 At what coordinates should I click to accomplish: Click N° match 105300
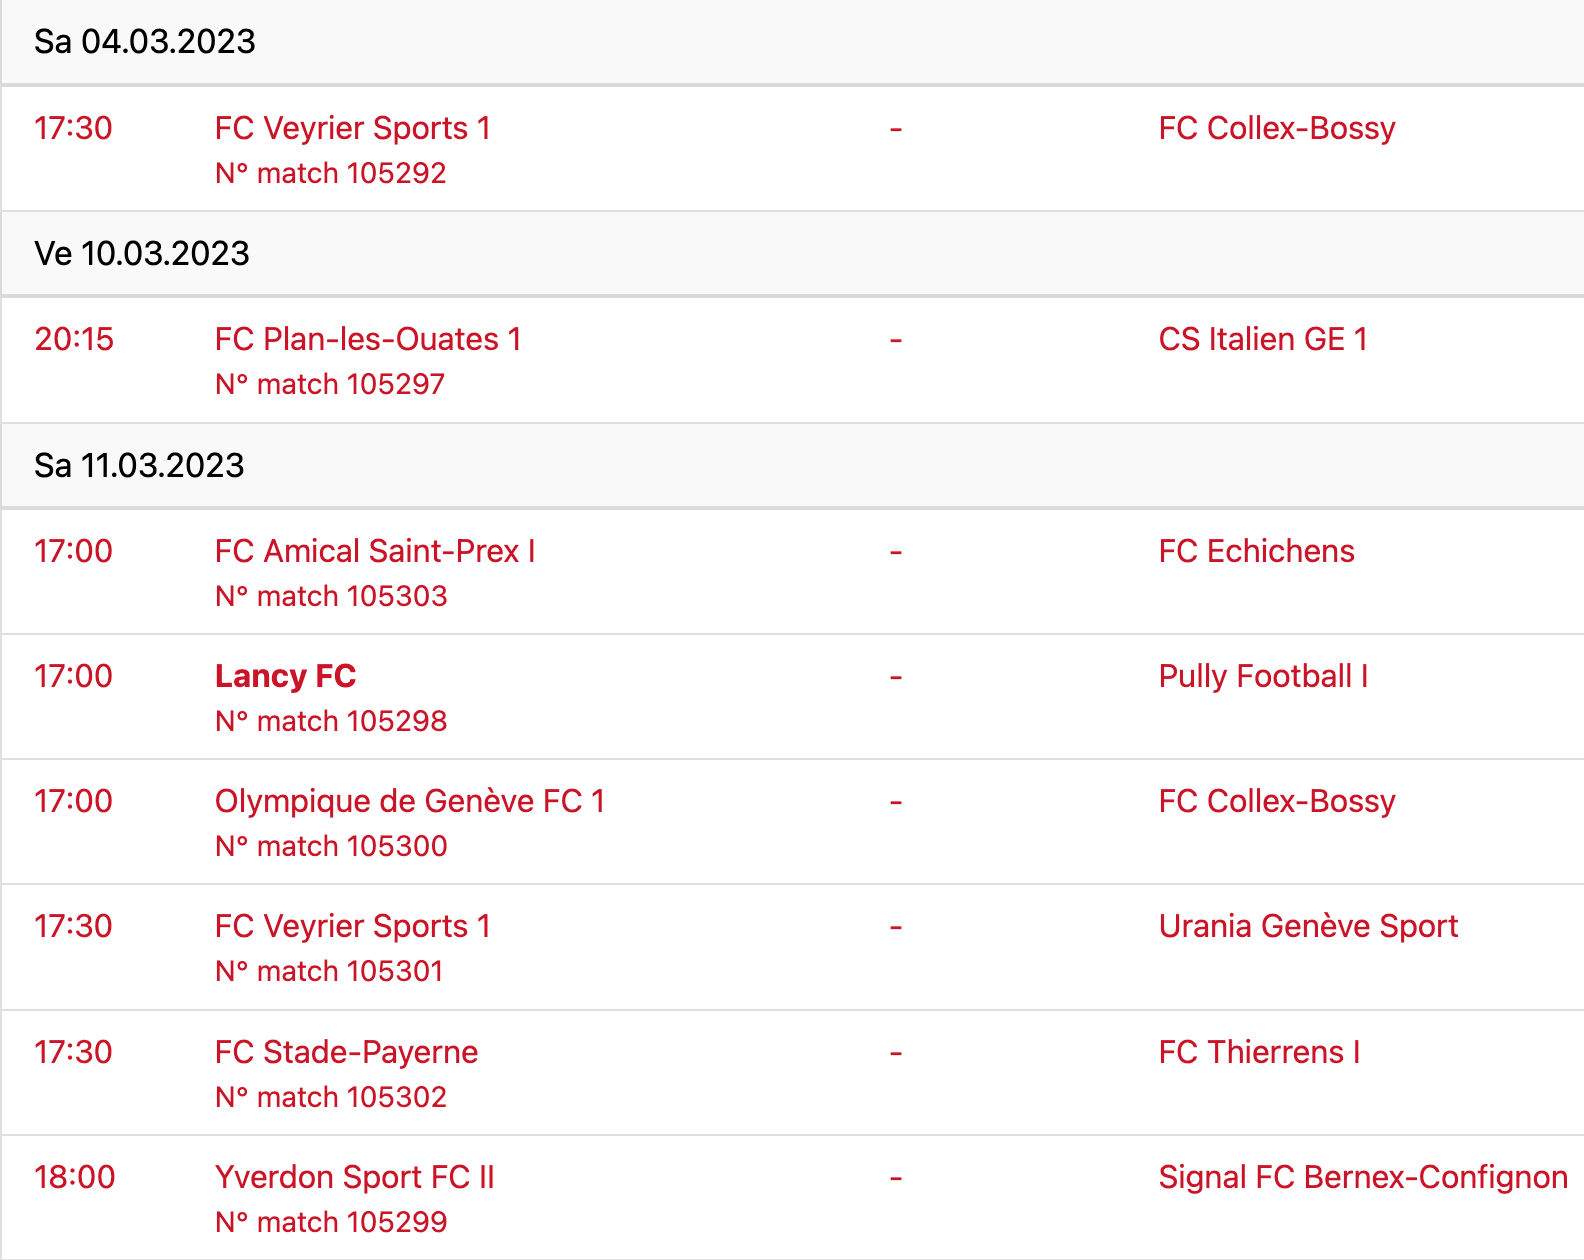331,846
